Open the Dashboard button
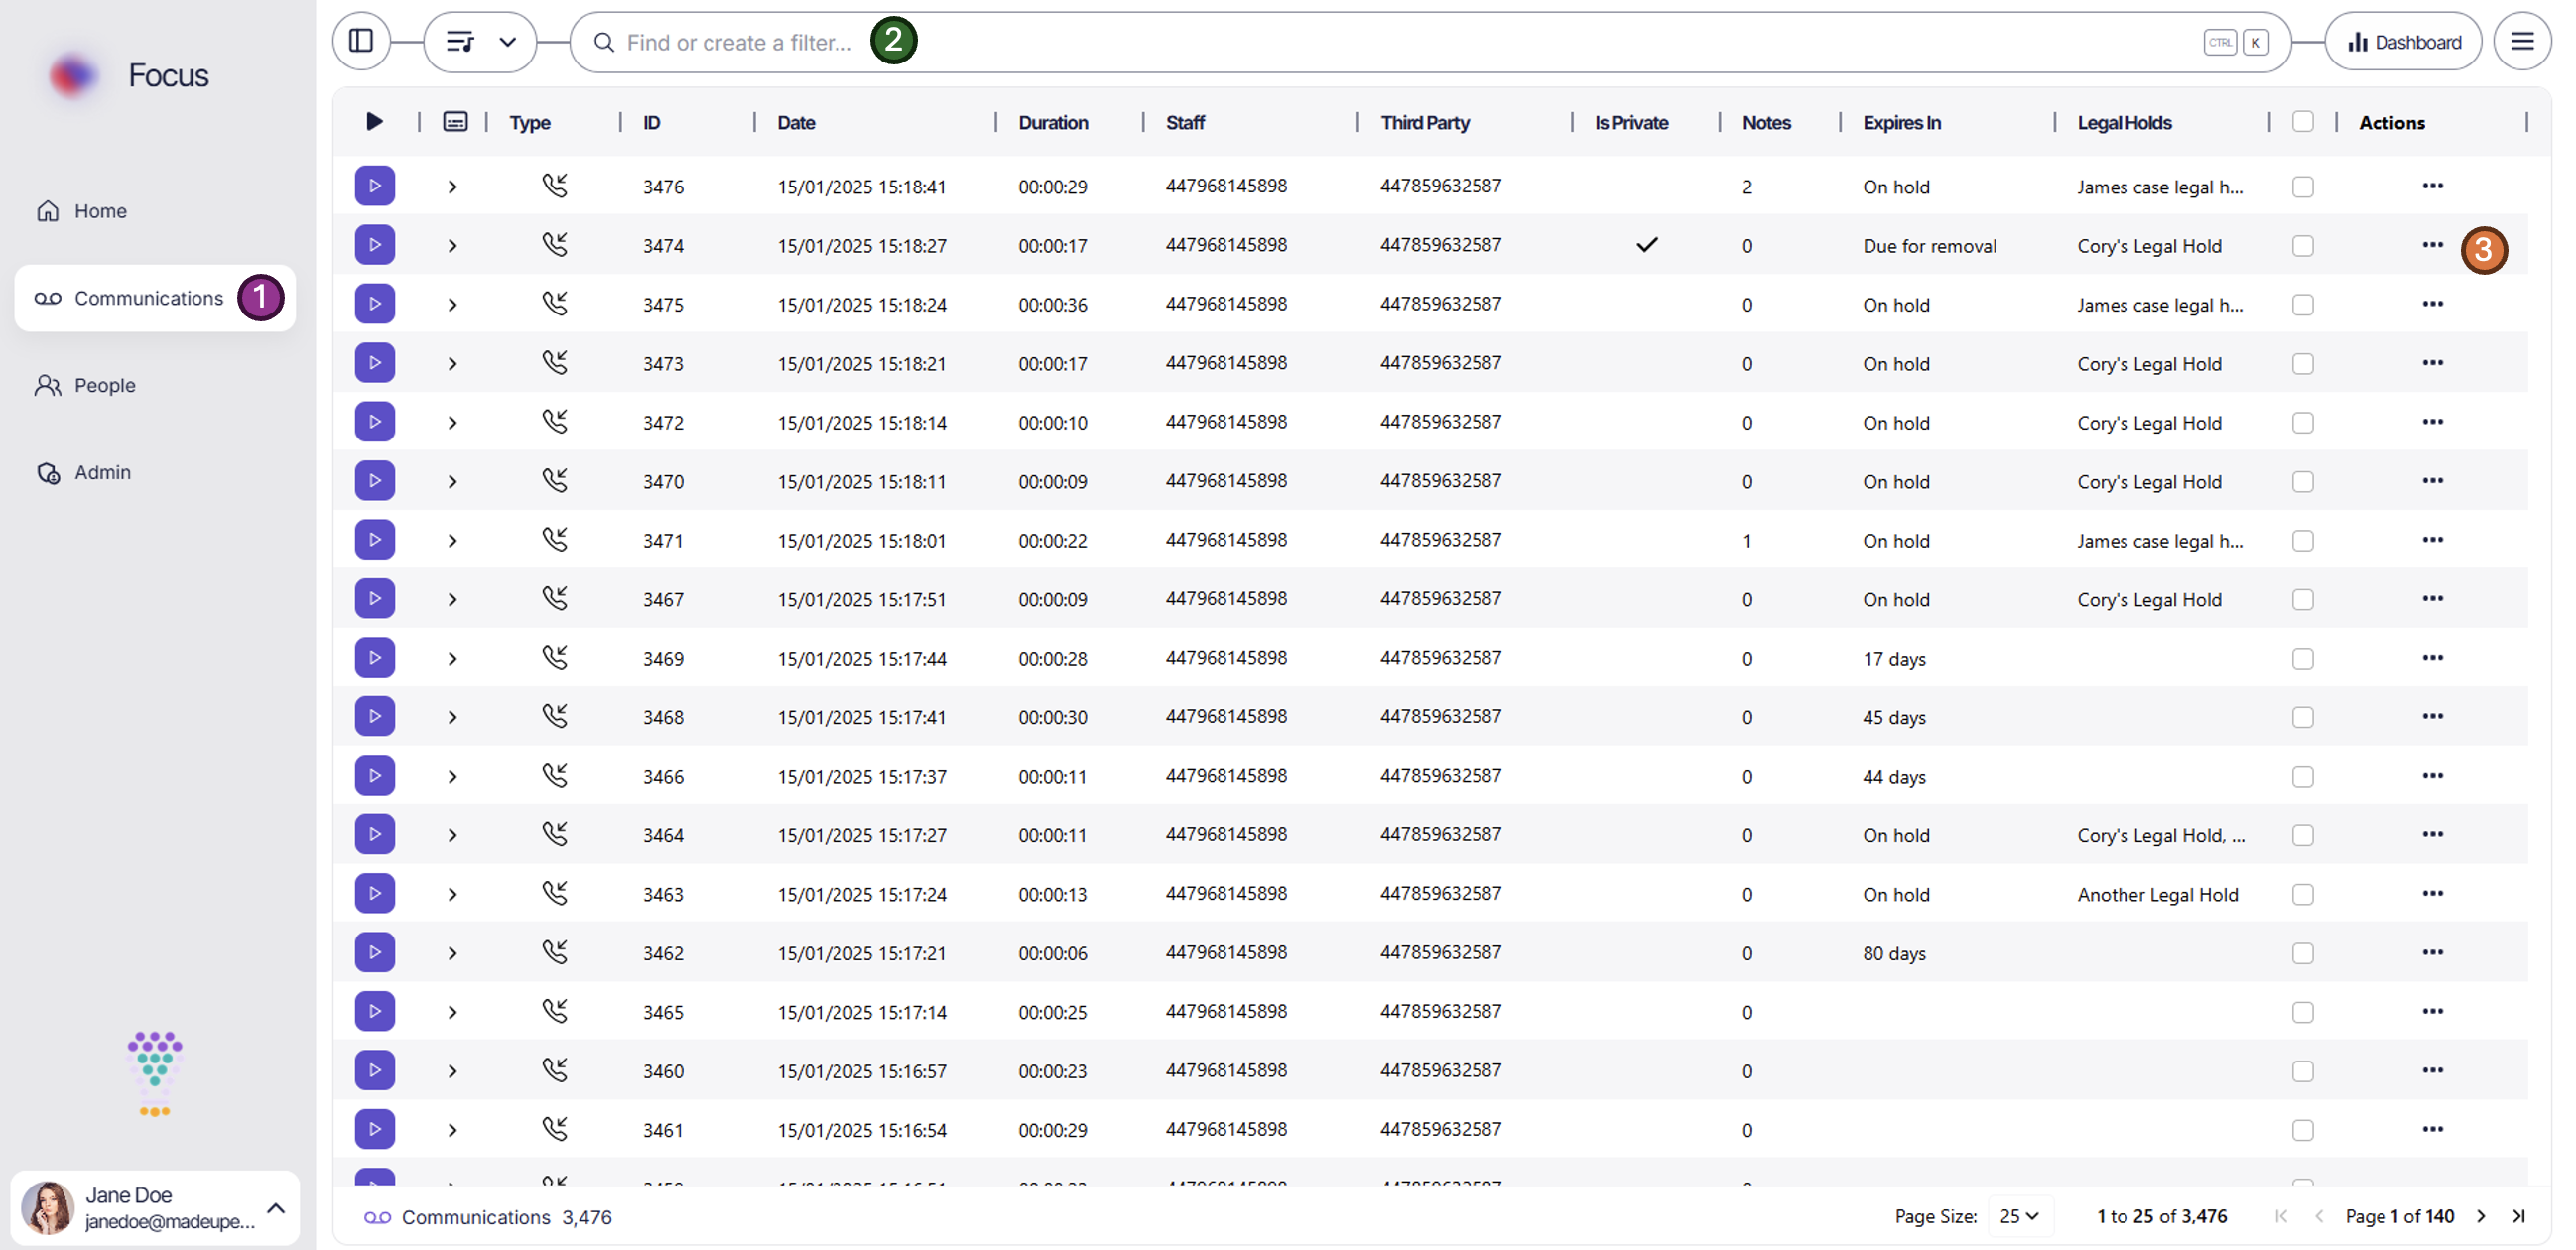The image size is (2576, 1250). 2402,42
